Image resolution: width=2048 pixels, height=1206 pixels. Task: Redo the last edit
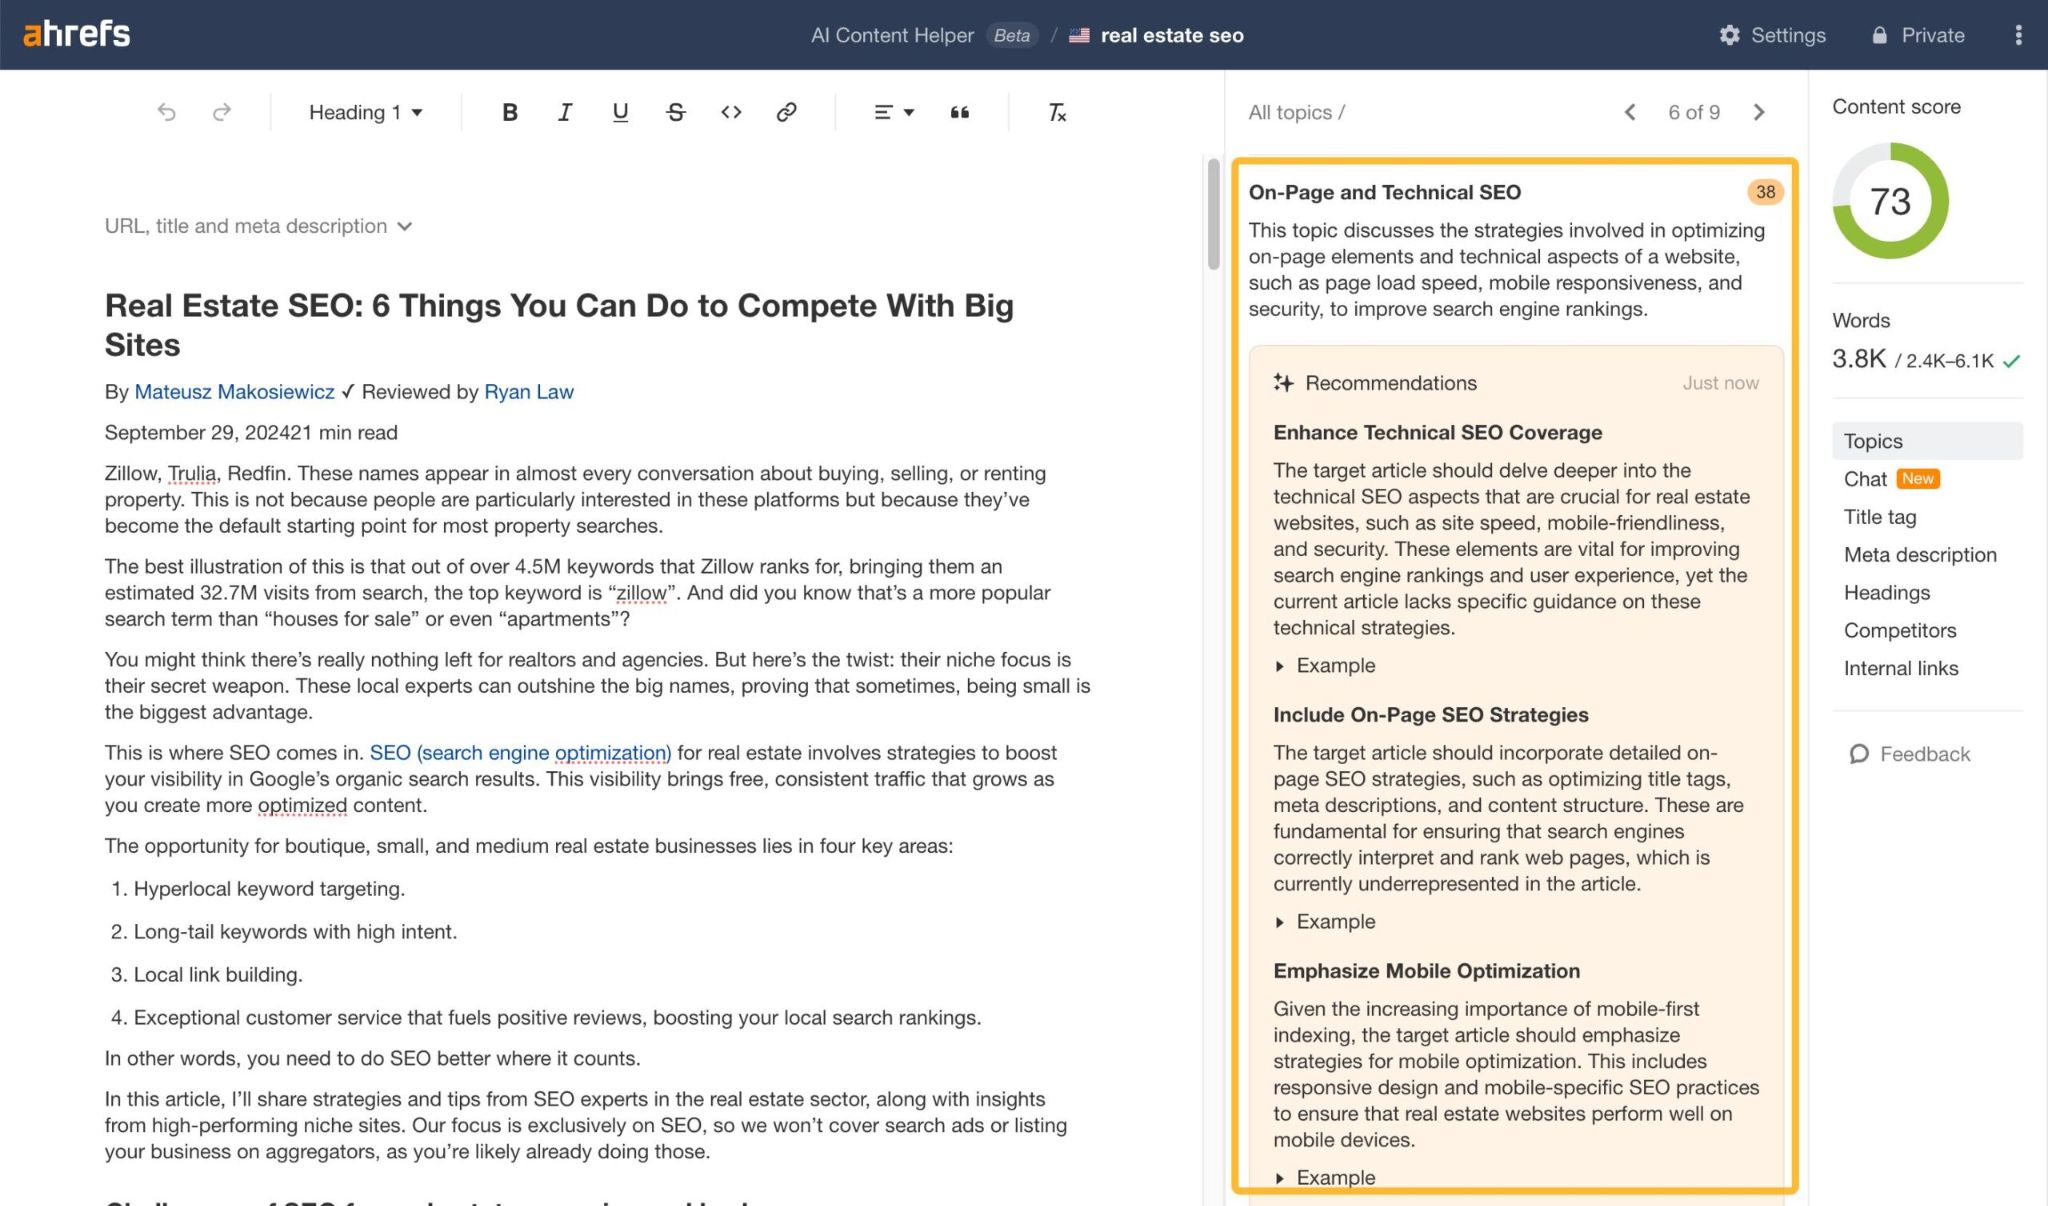click(x=220, y=112)
